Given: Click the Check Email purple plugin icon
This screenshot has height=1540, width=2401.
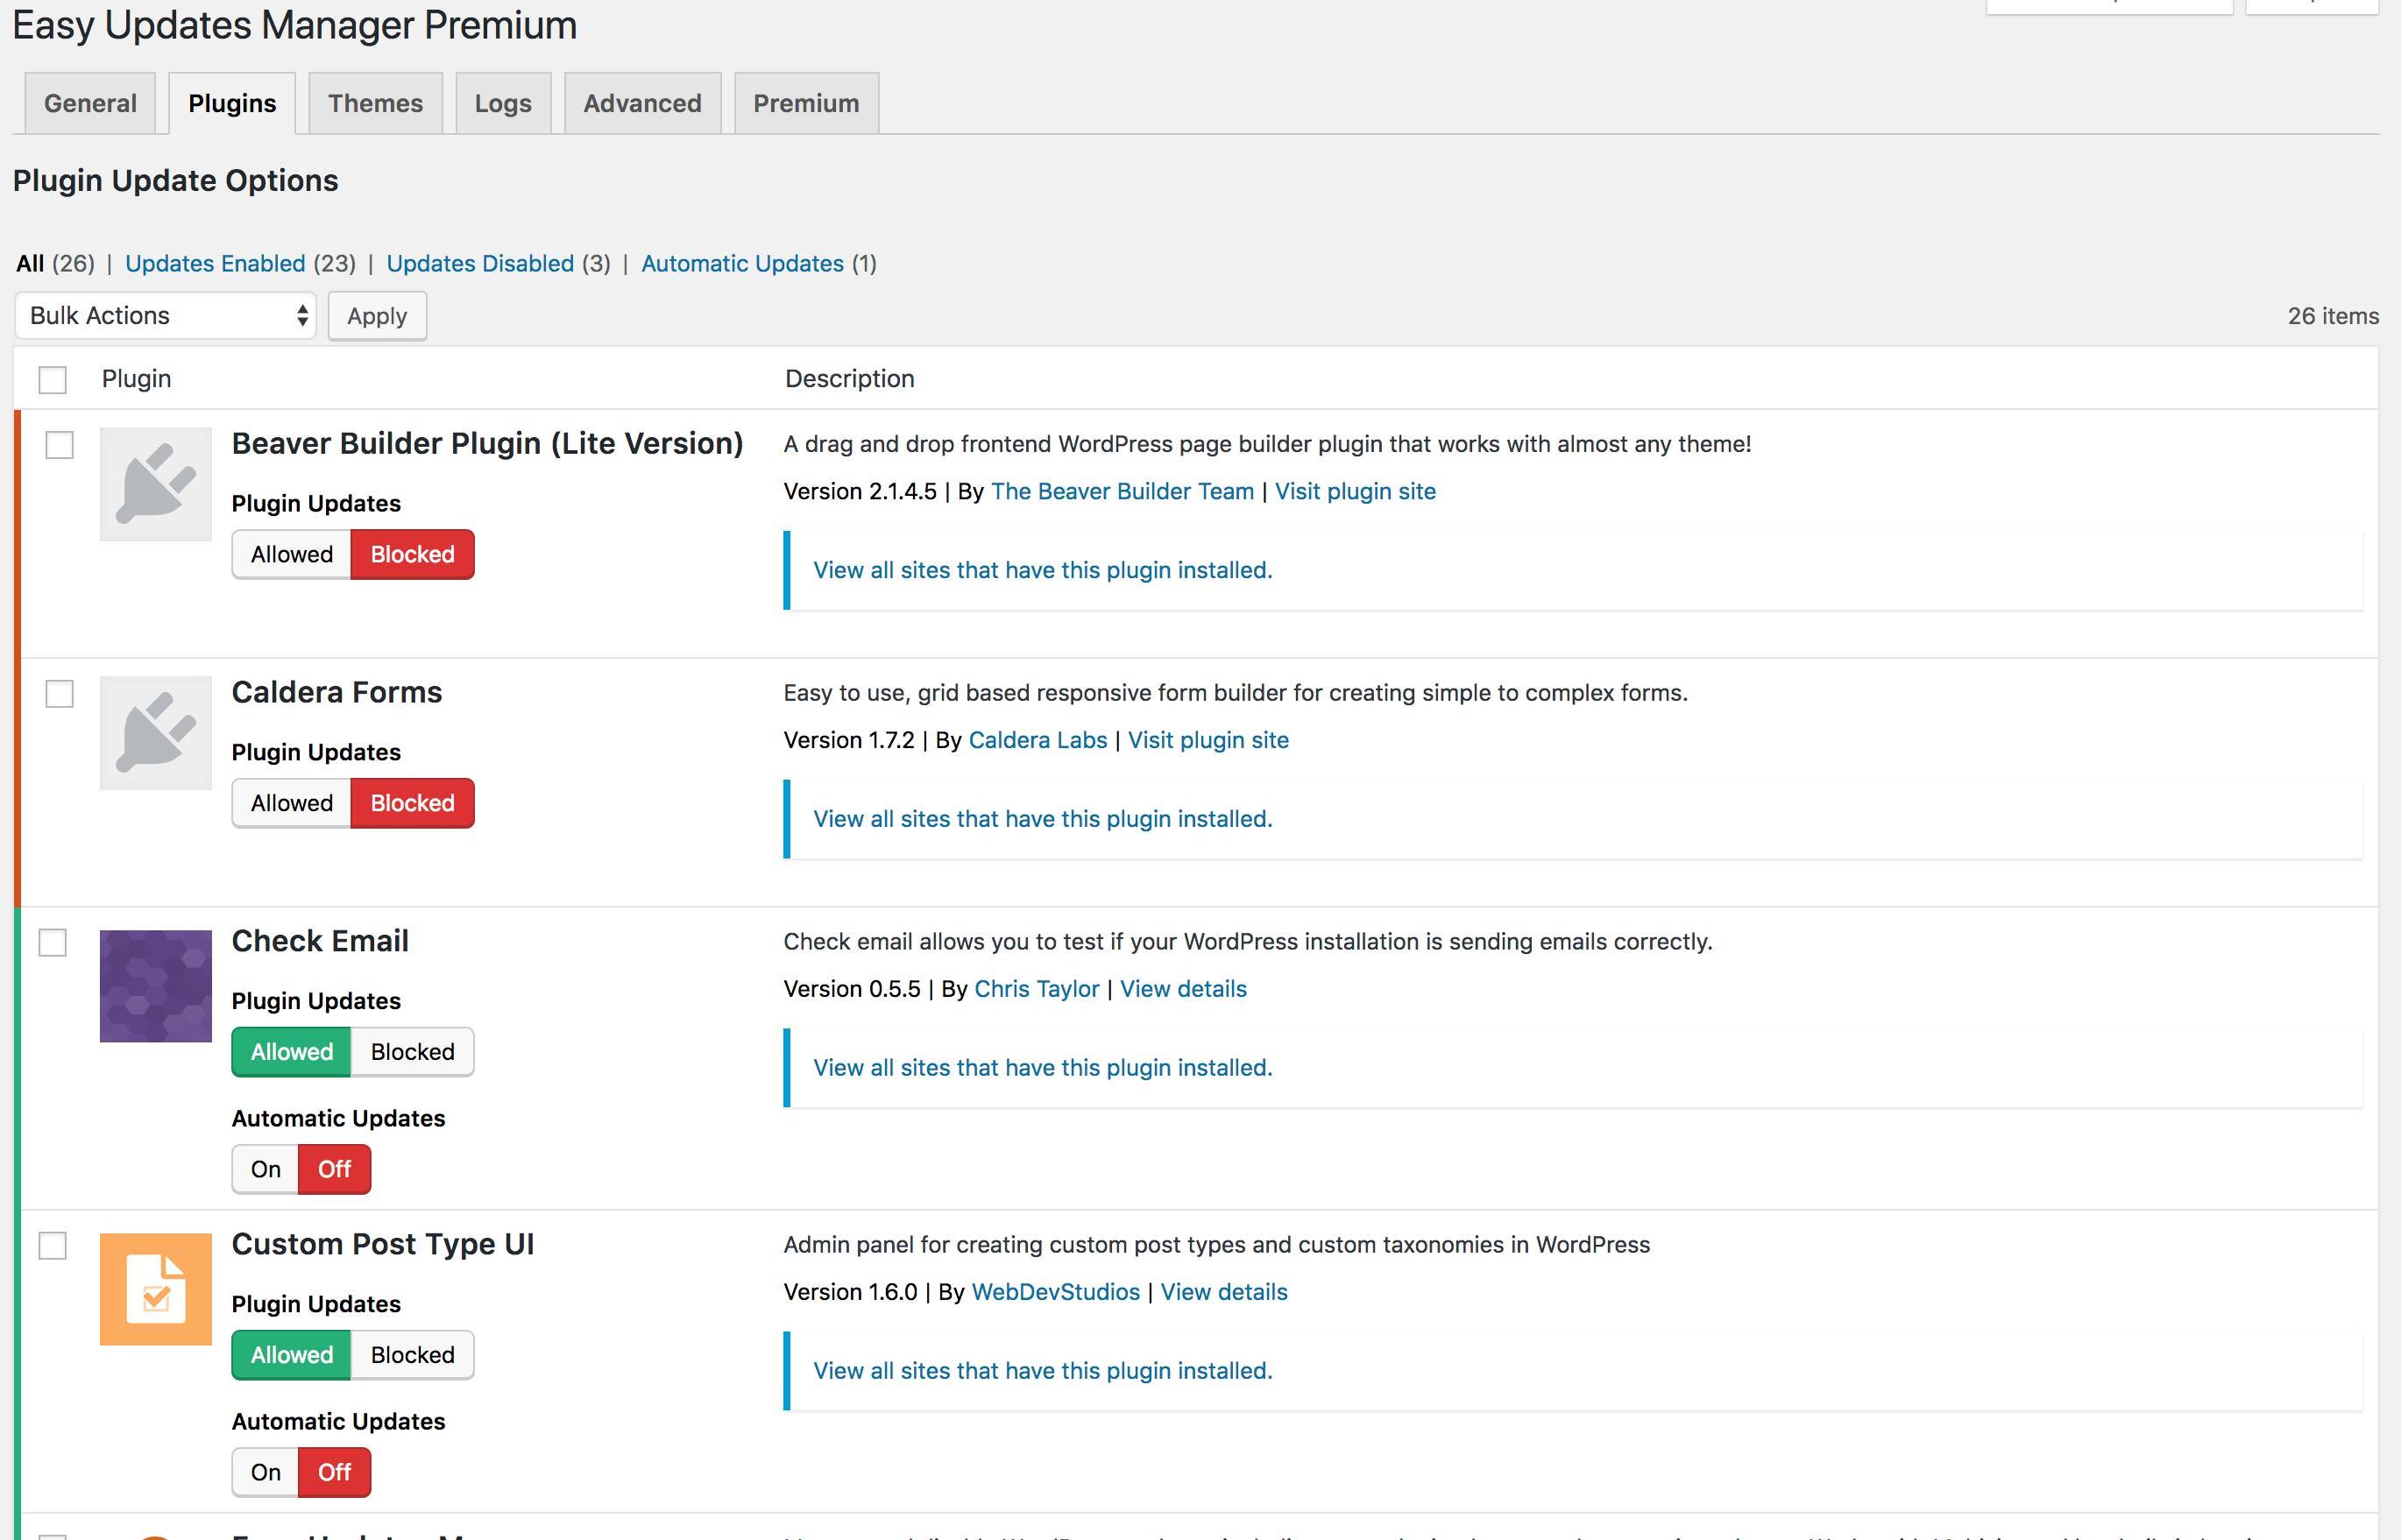Looking at the screenshot, I should [x=156, y=986].
